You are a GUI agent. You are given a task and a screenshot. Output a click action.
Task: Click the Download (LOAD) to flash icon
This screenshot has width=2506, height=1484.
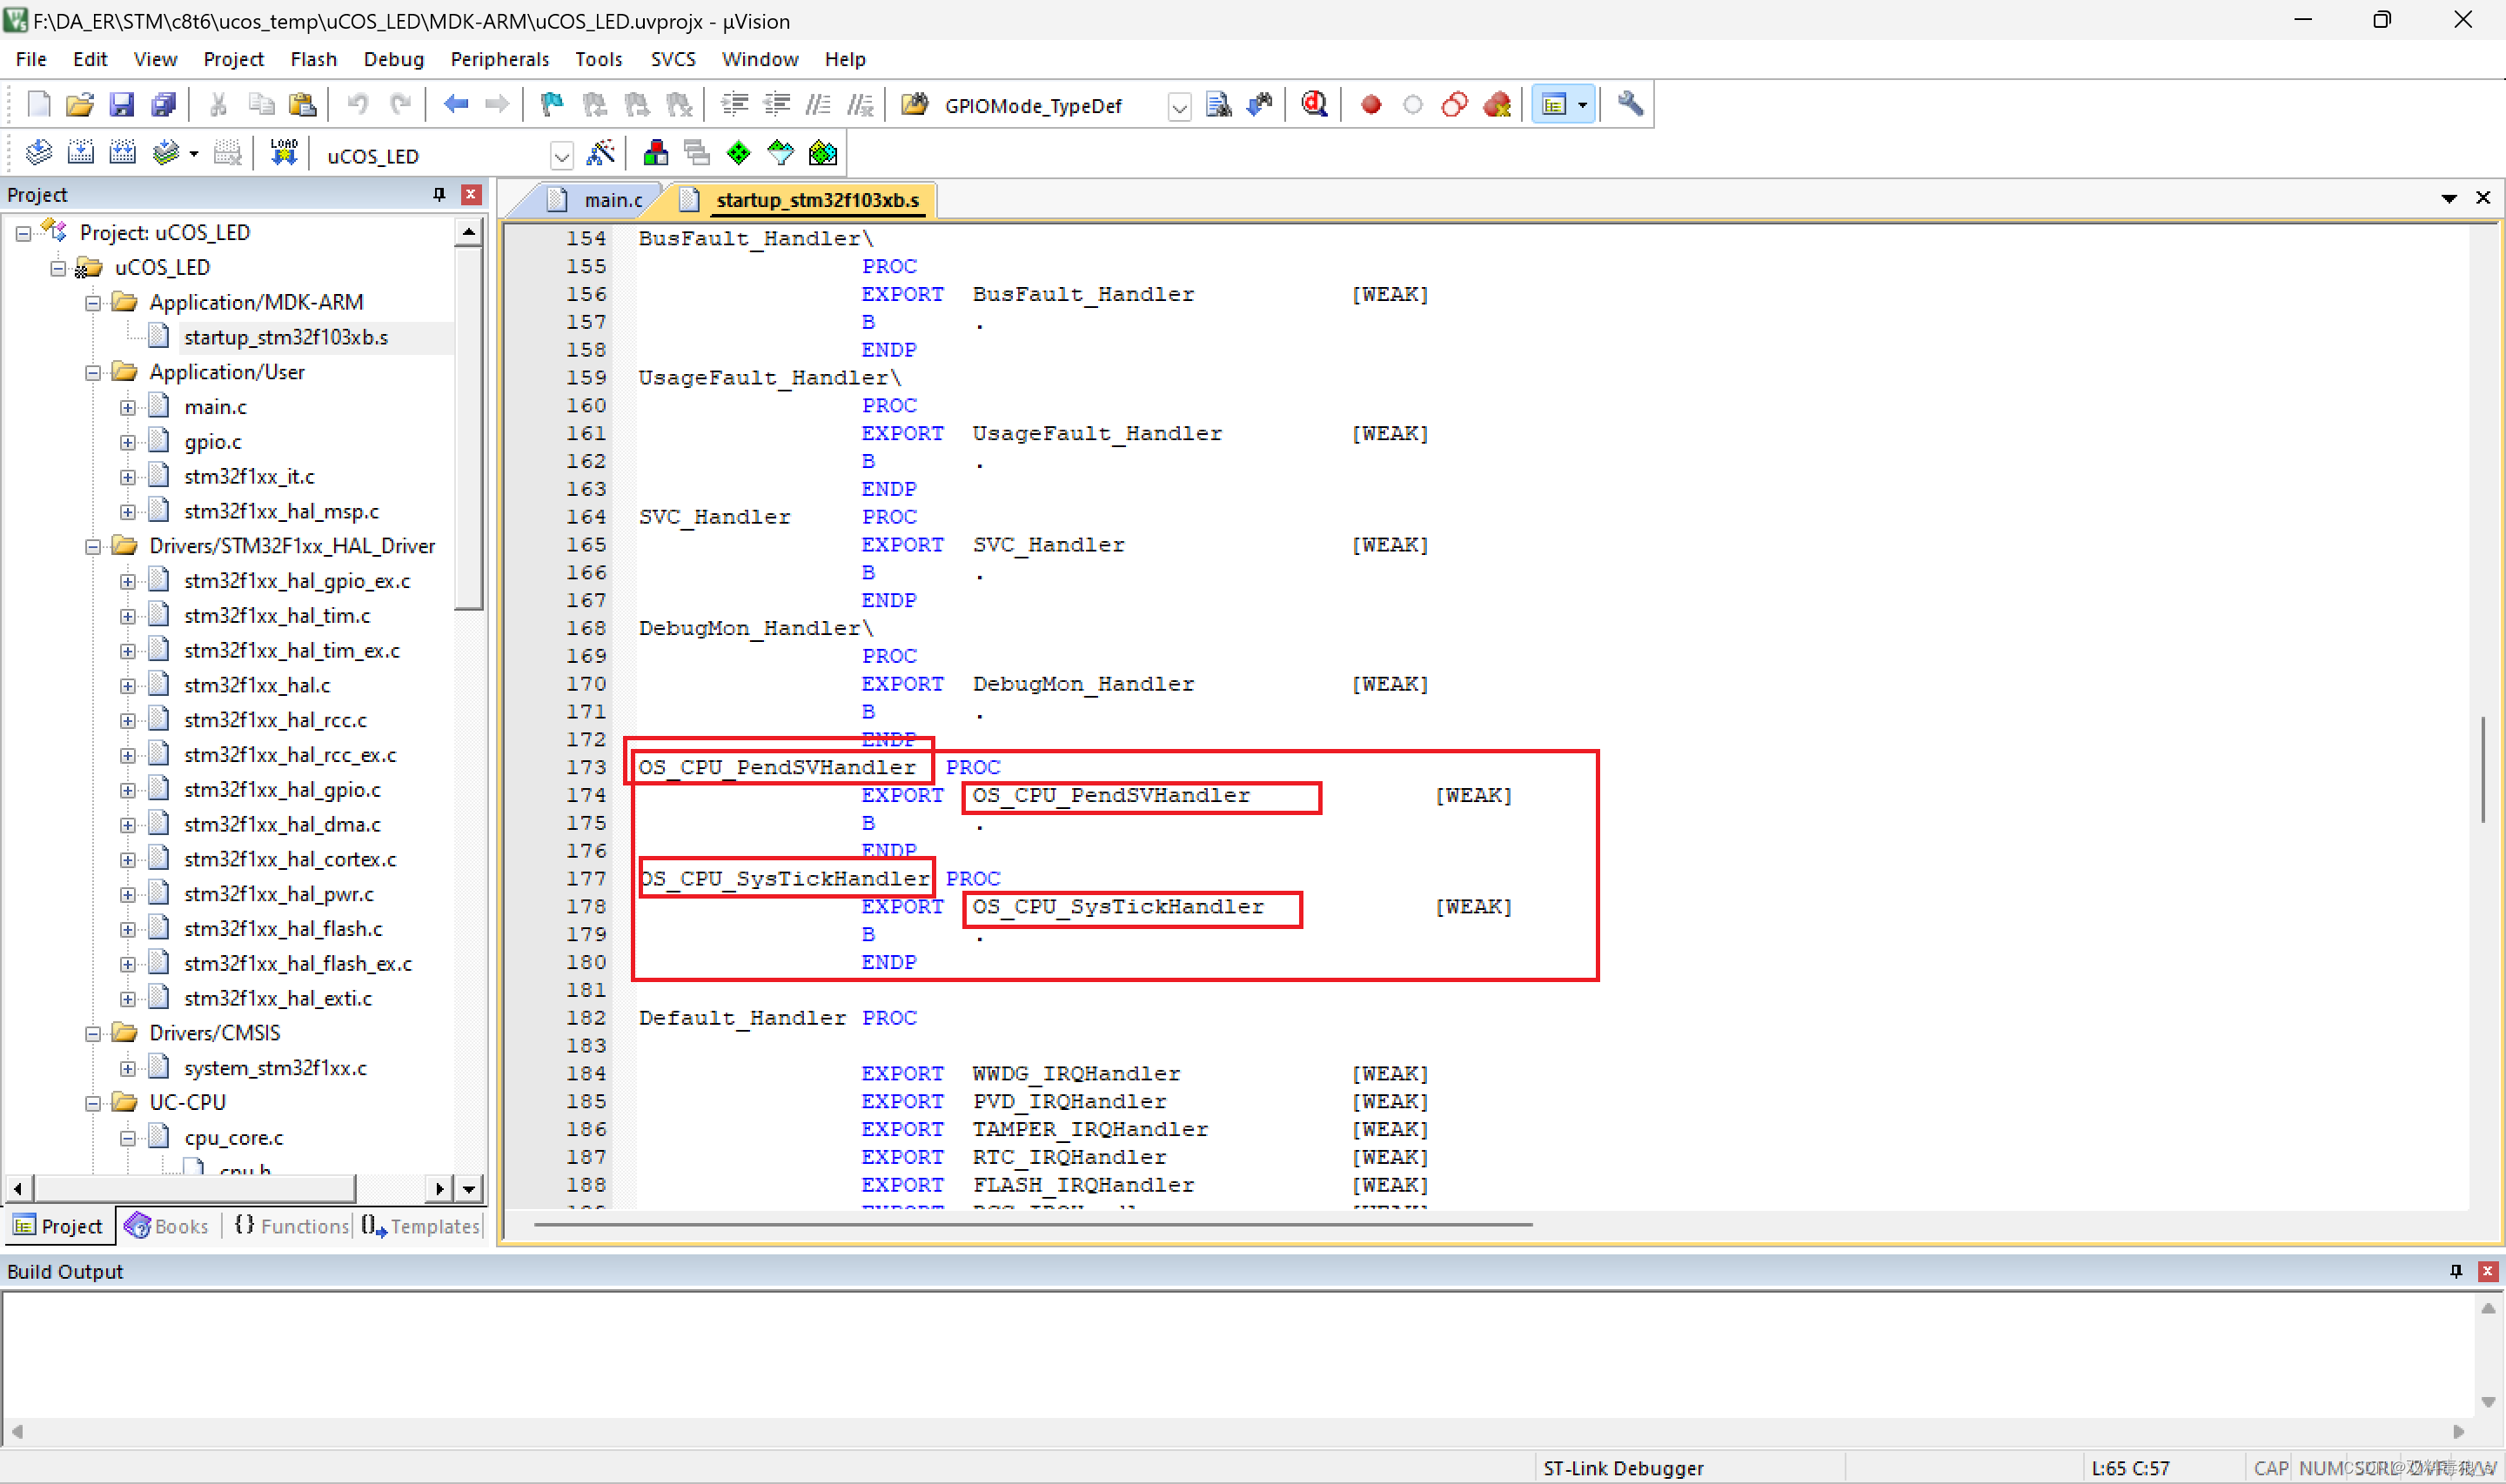tap(283, 153)
